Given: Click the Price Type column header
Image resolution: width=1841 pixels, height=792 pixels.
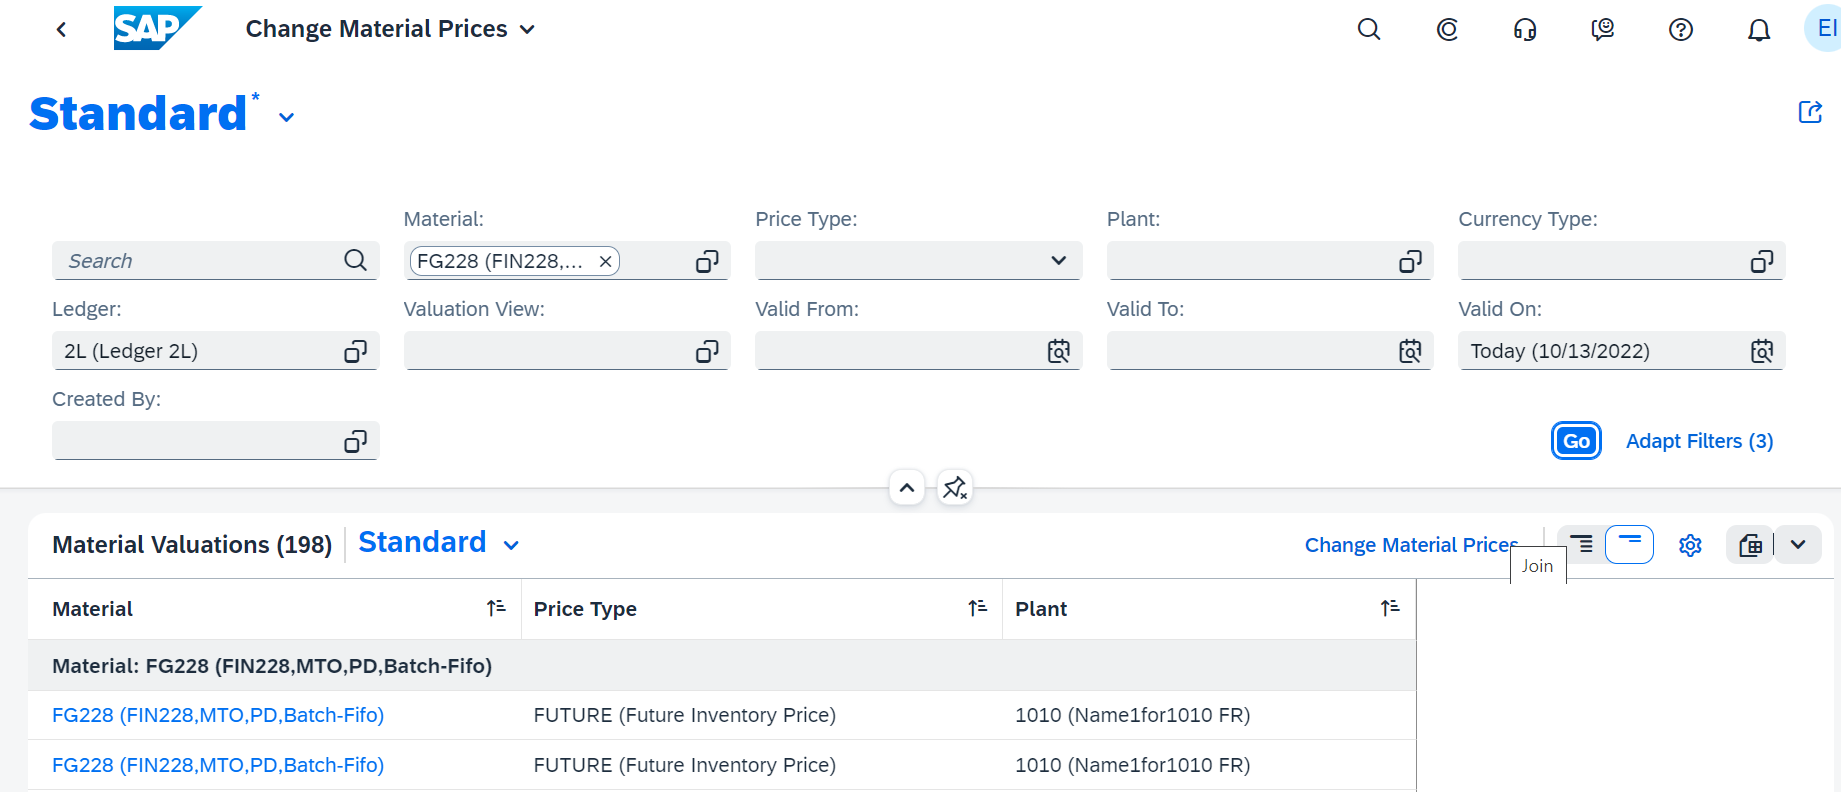Looking at the screenshot, I should tap(762, 609).
